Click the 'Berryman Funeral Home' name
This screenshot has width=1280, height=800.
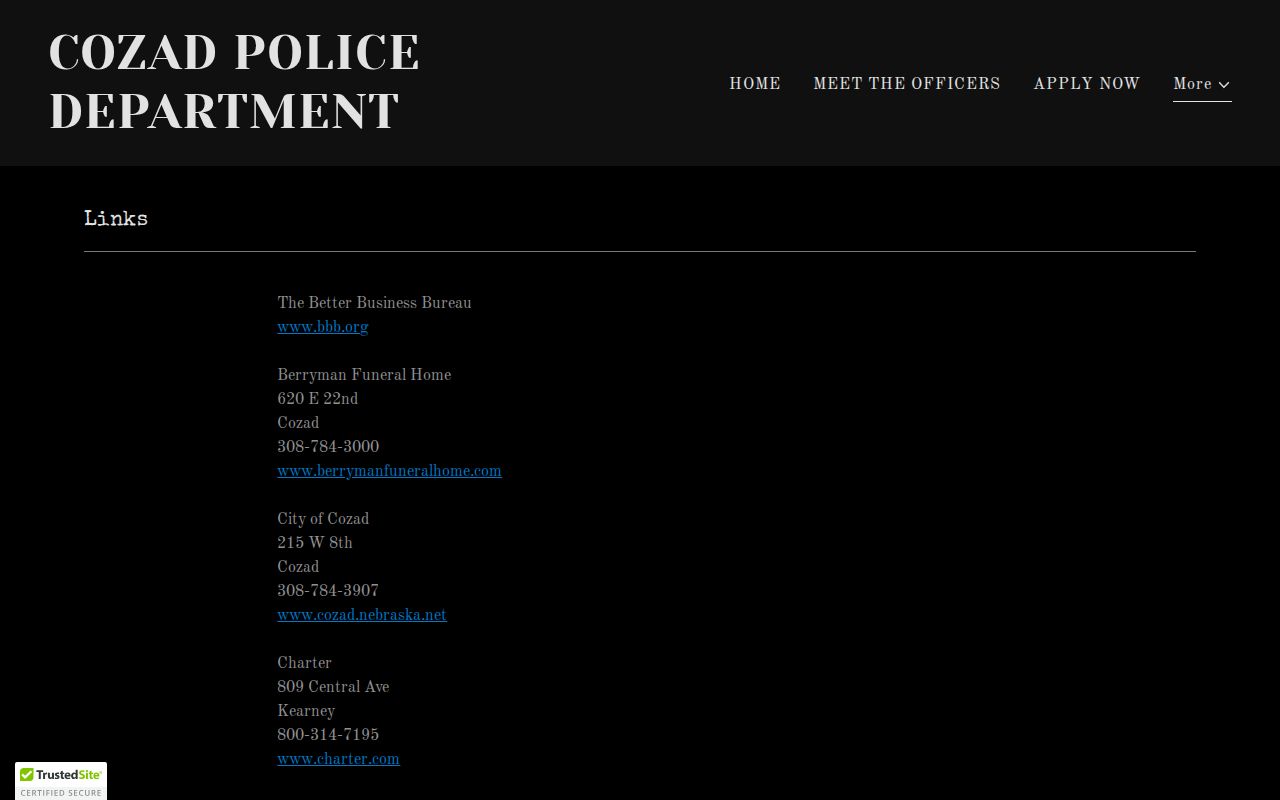tap(364, 375)
